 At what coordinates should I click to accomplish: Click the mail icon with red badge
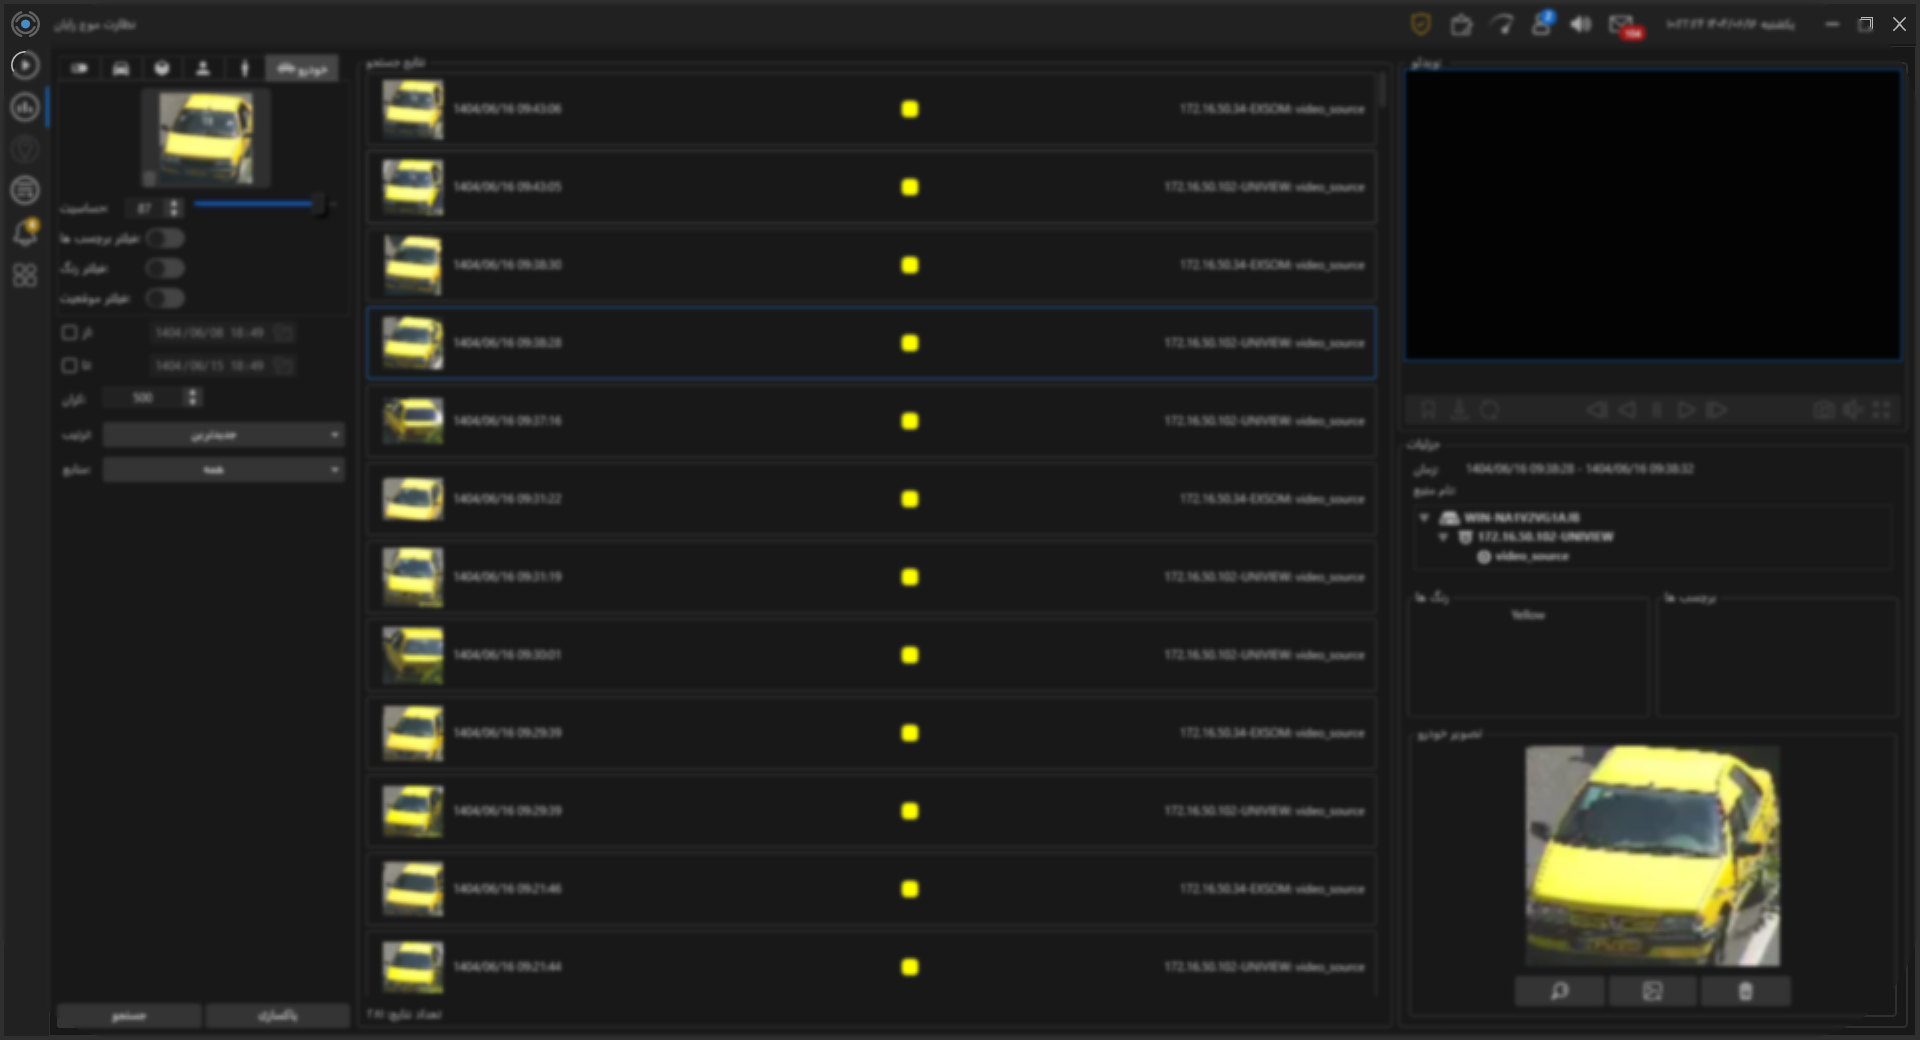click(1621, 25)
